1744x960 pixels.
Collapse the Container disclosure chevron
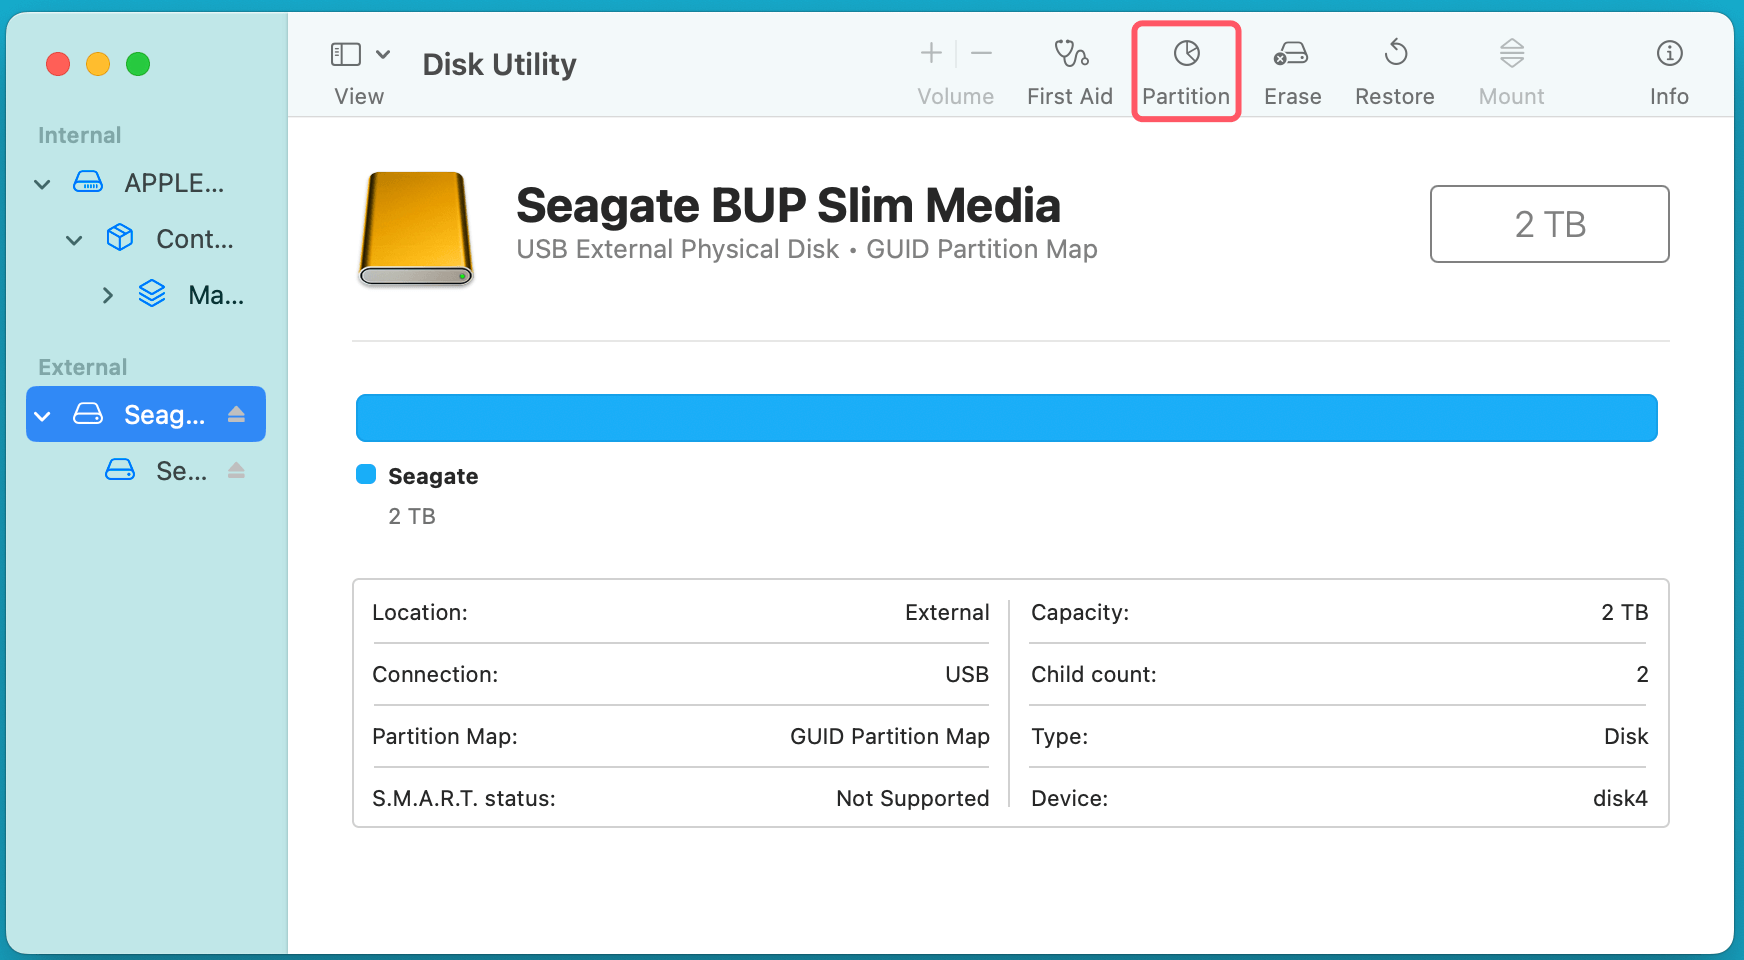(x=74, y=240)
